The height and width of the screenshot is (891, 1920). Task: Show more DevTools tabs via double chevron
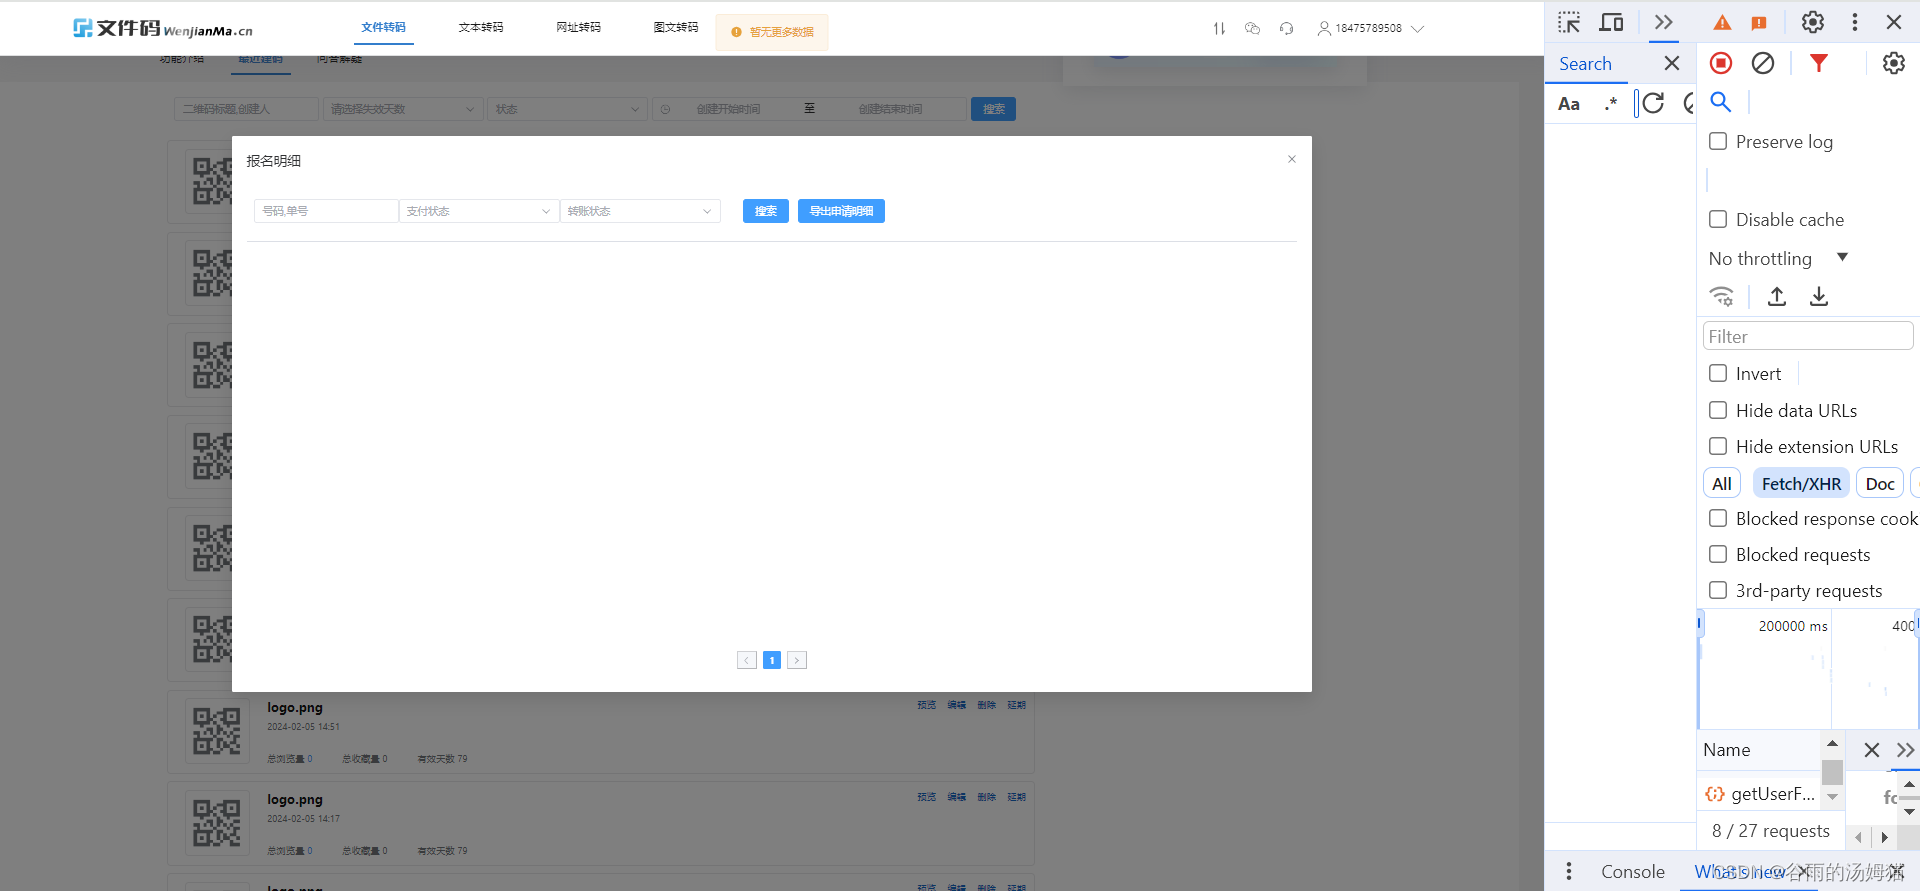point(1664,22)
